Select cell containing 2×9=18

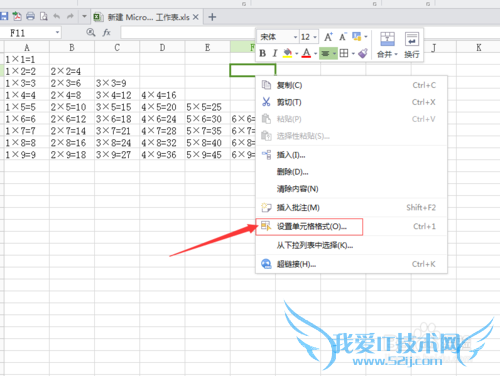tap(72, 155)
